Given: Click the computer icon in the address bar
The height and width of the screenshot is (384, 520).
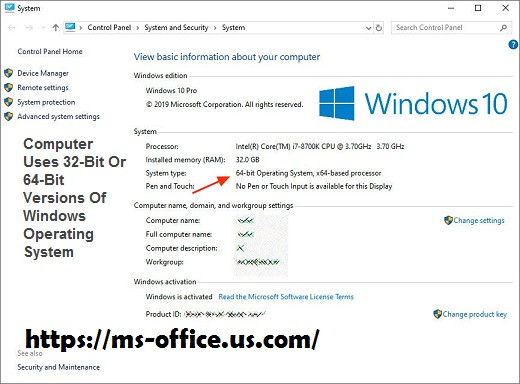Looking at the screenshot, I should tap(70, 27).
